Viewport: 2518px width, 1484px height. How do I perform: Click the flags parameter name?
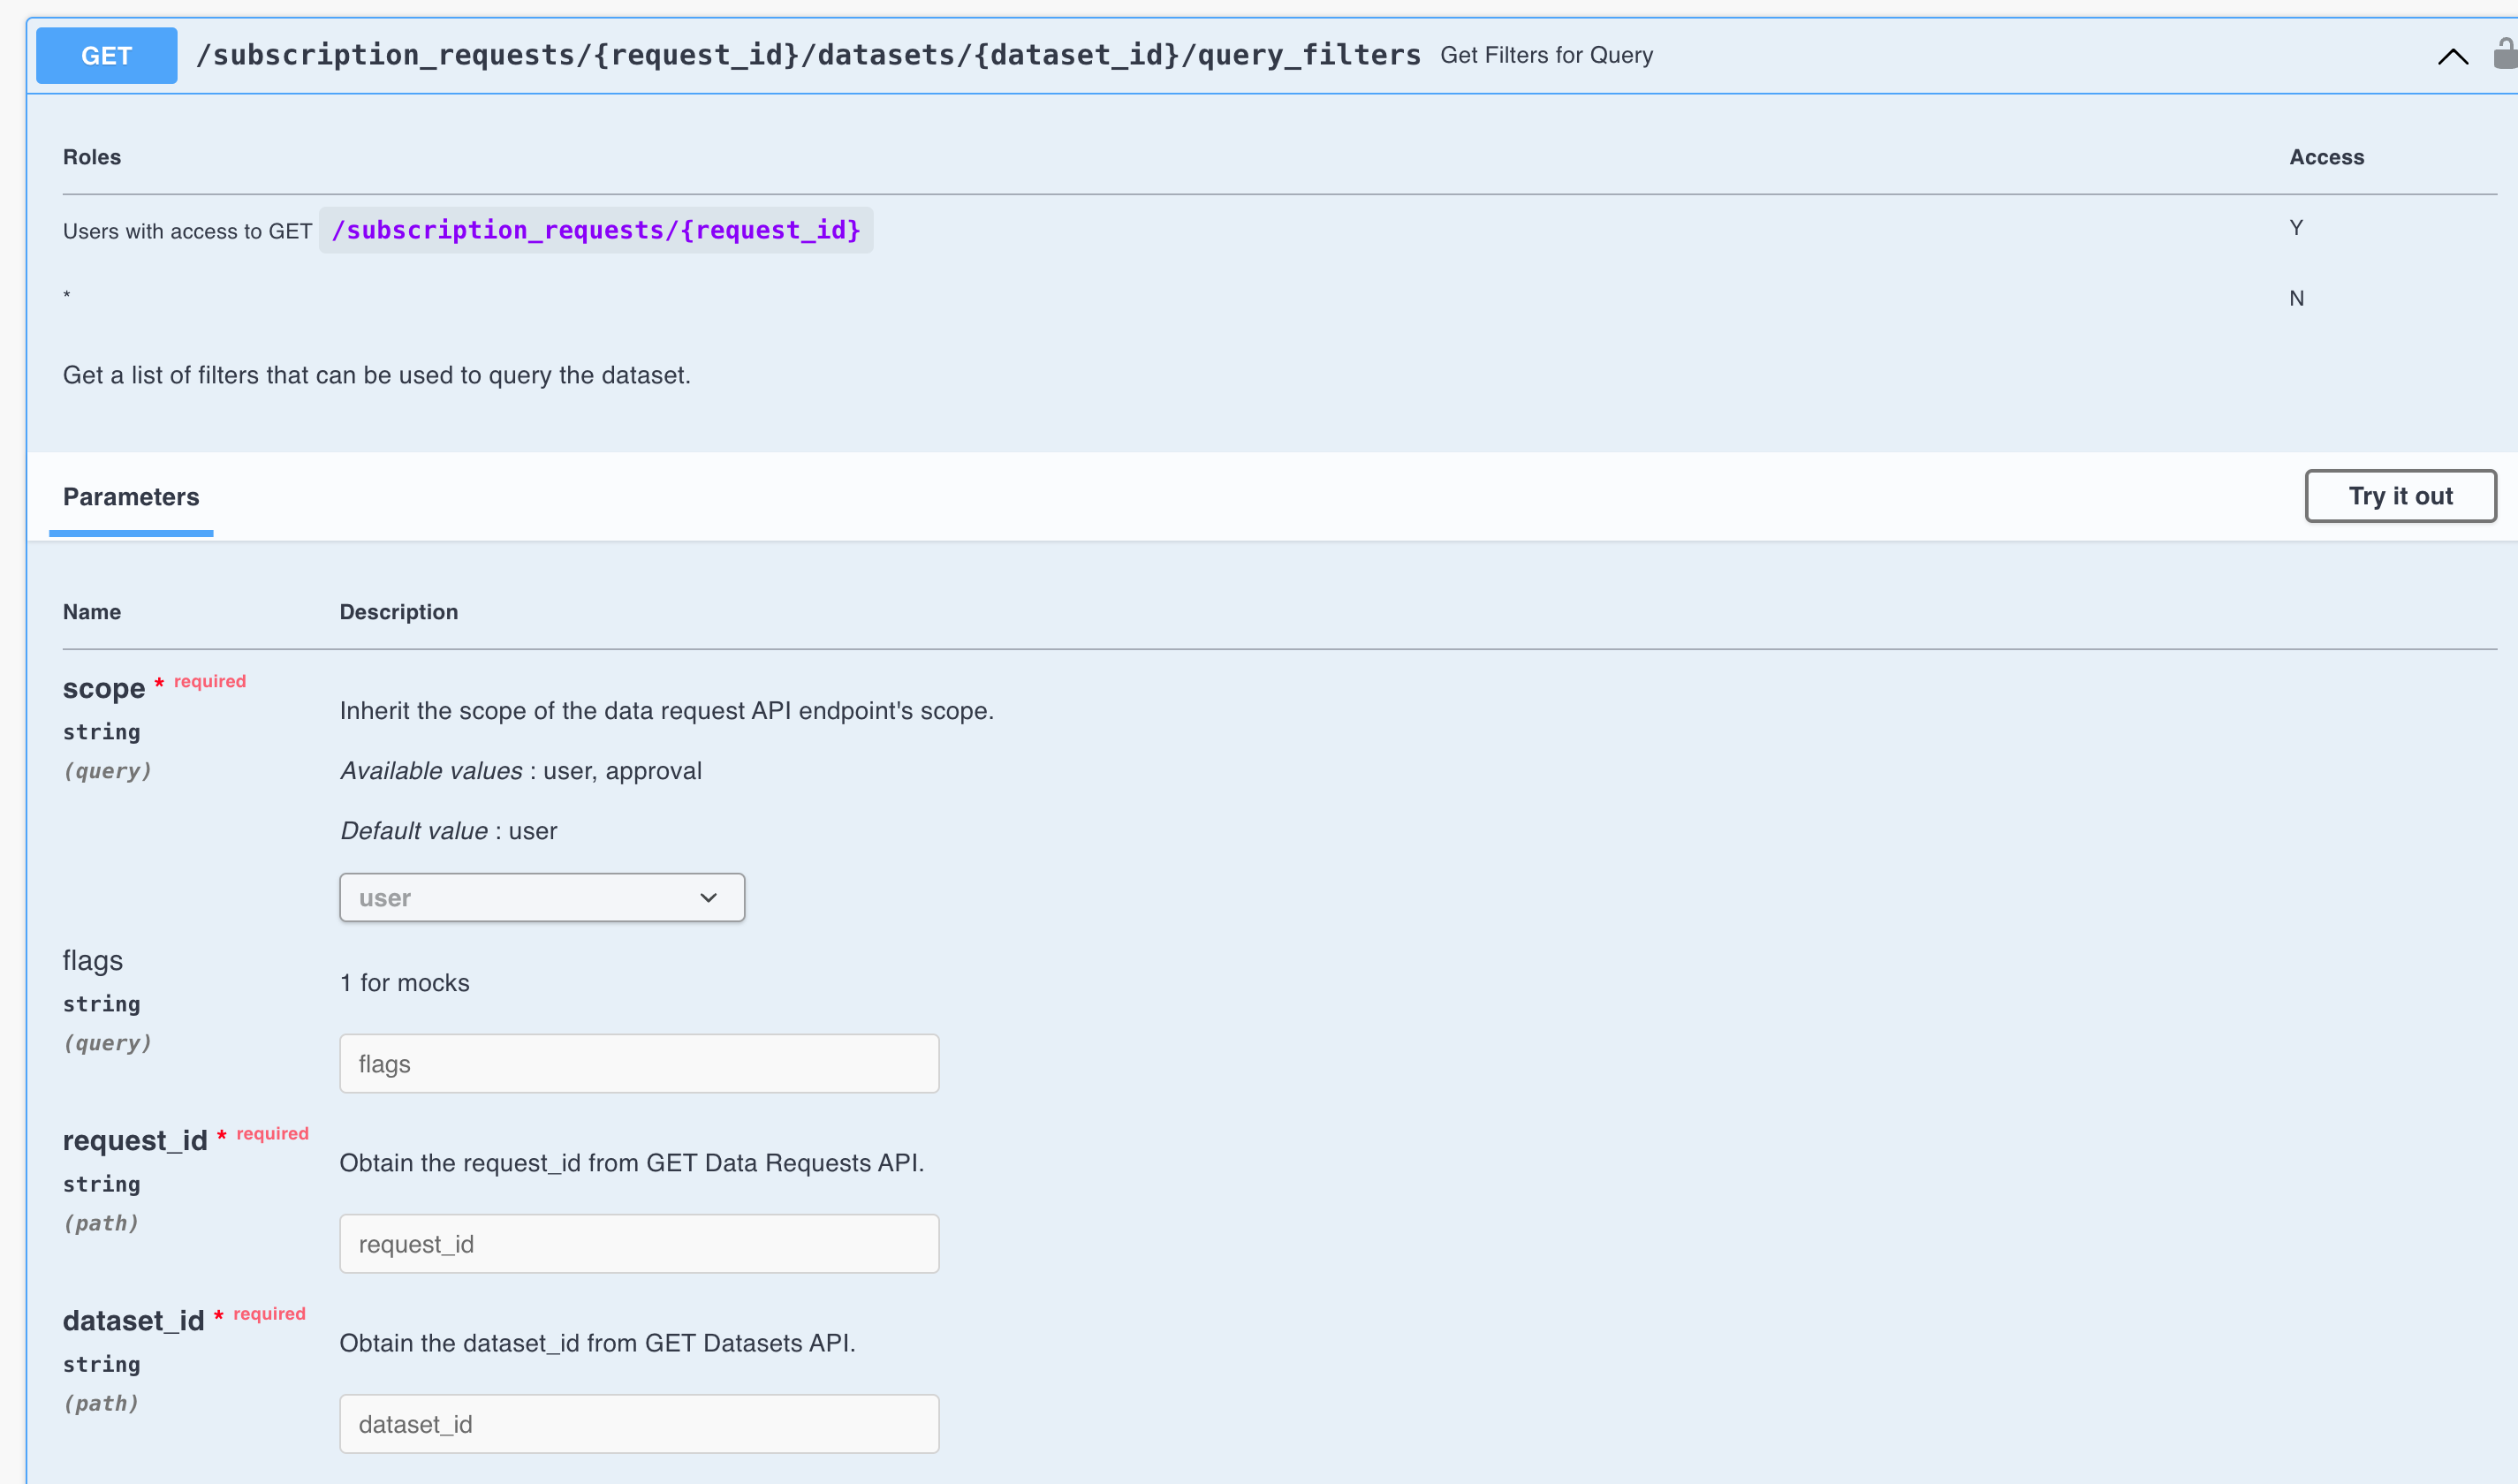93,960
